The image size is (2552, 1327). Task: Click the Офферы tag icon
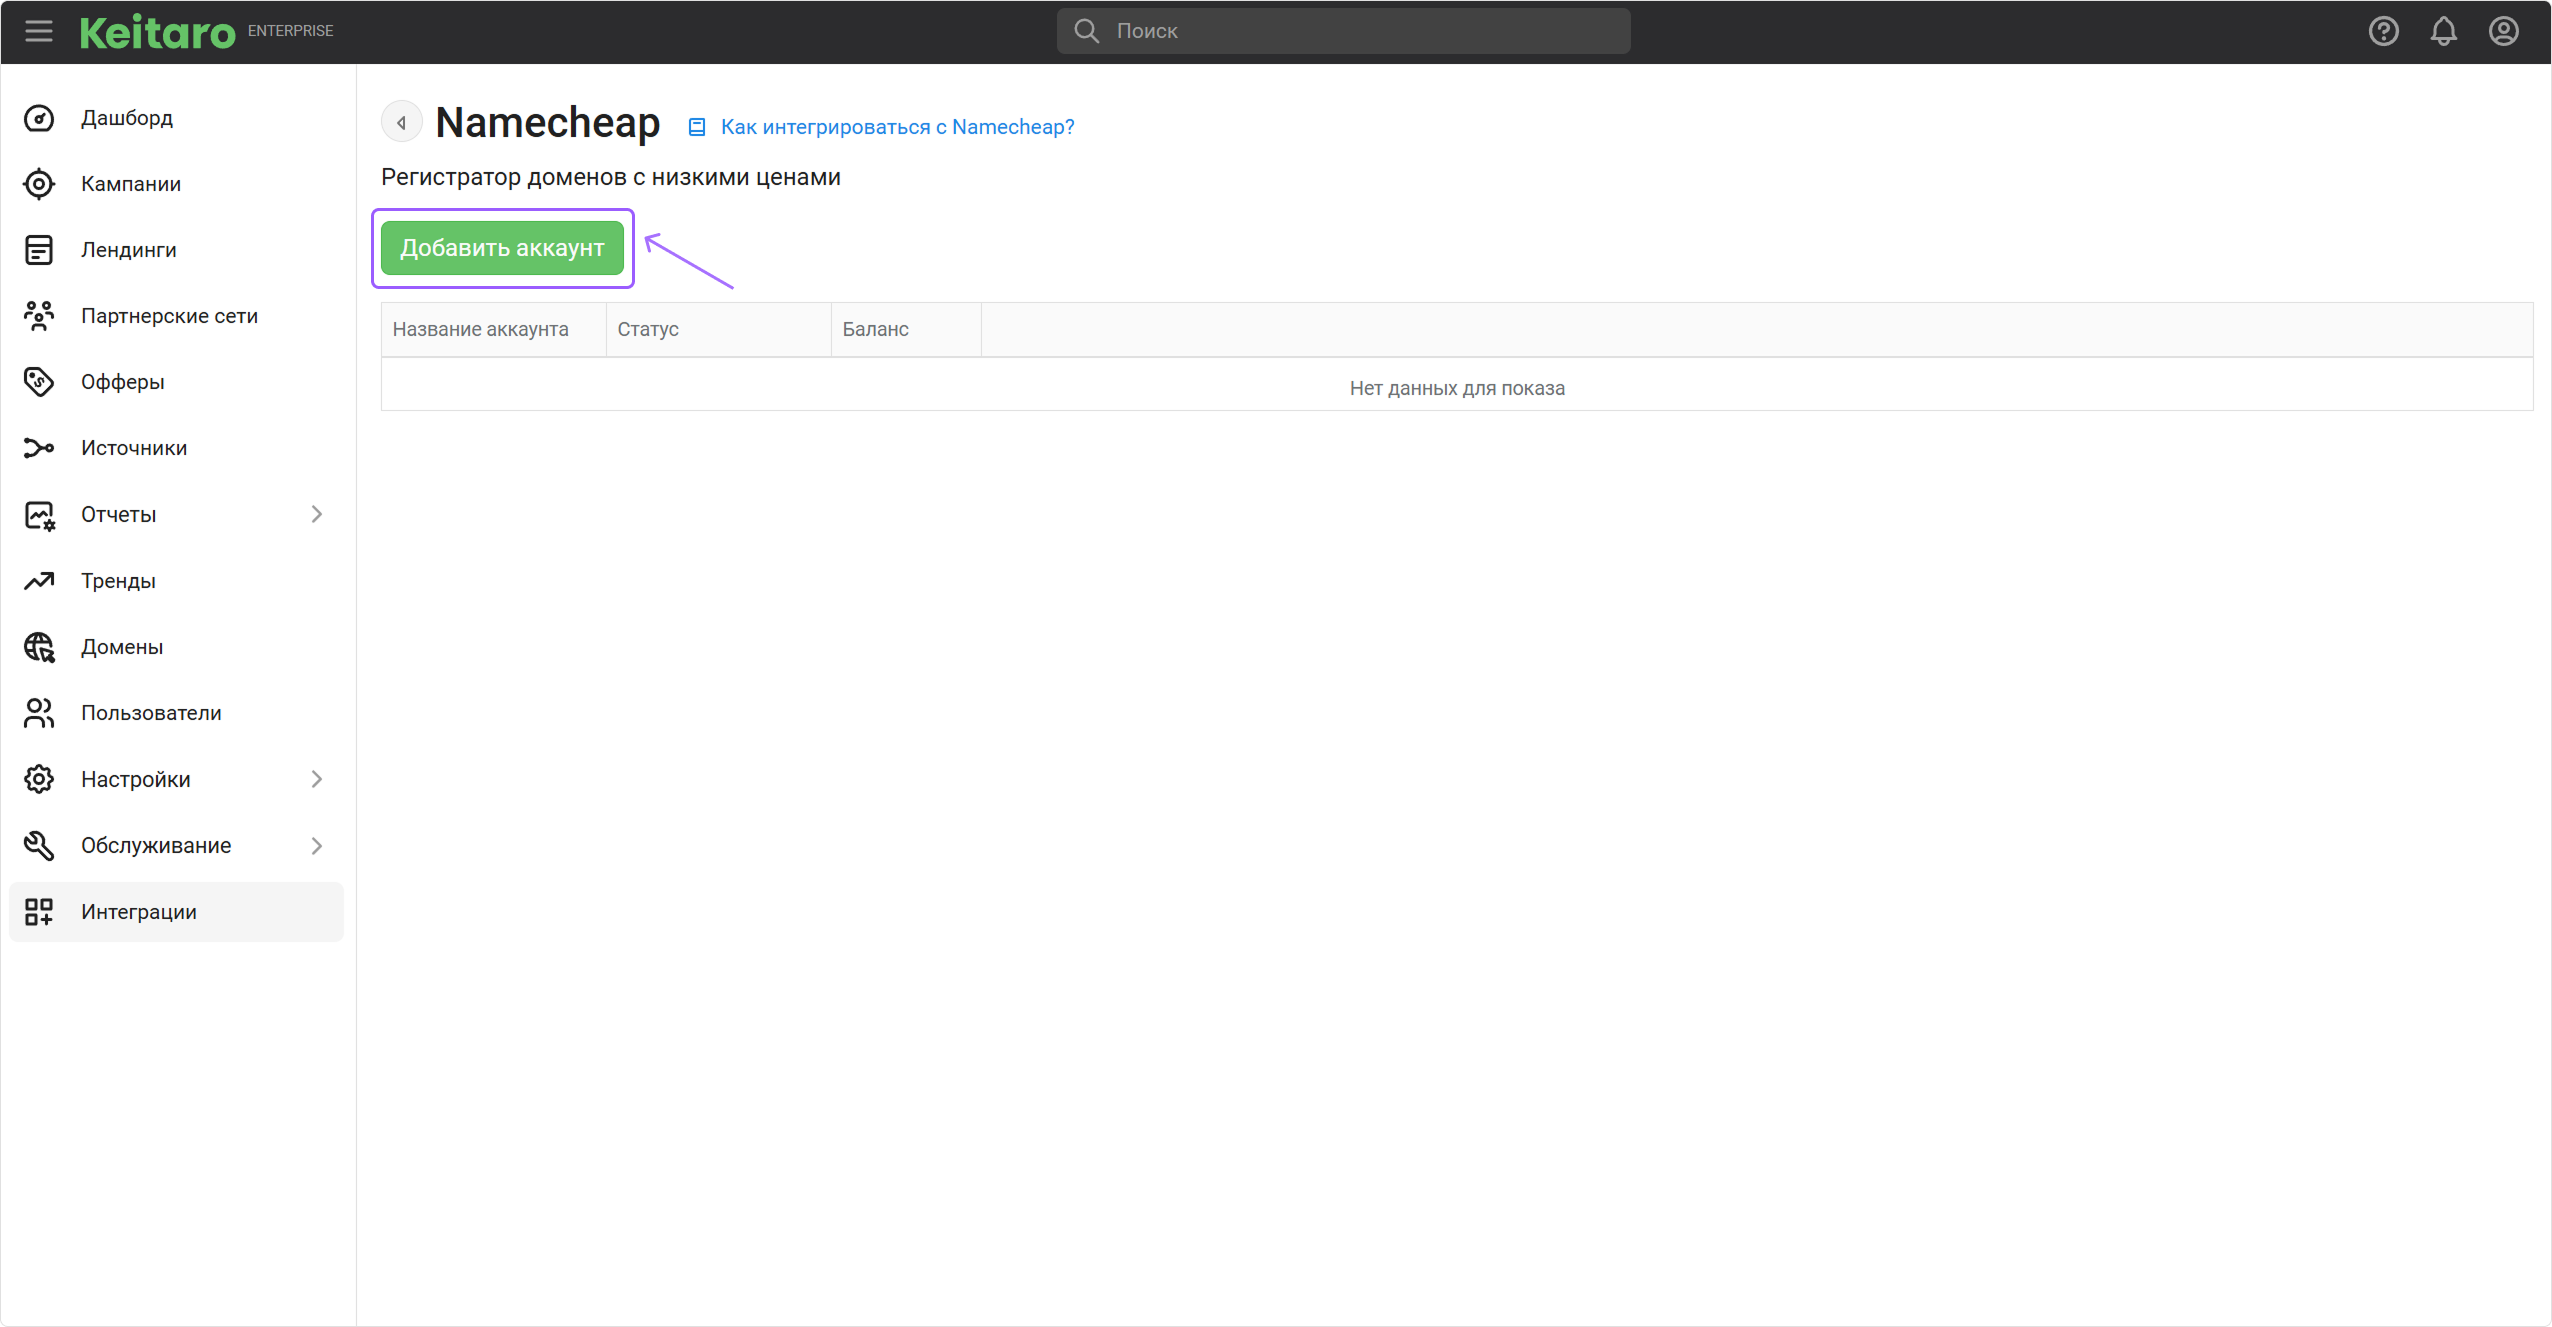click(39, 382)
